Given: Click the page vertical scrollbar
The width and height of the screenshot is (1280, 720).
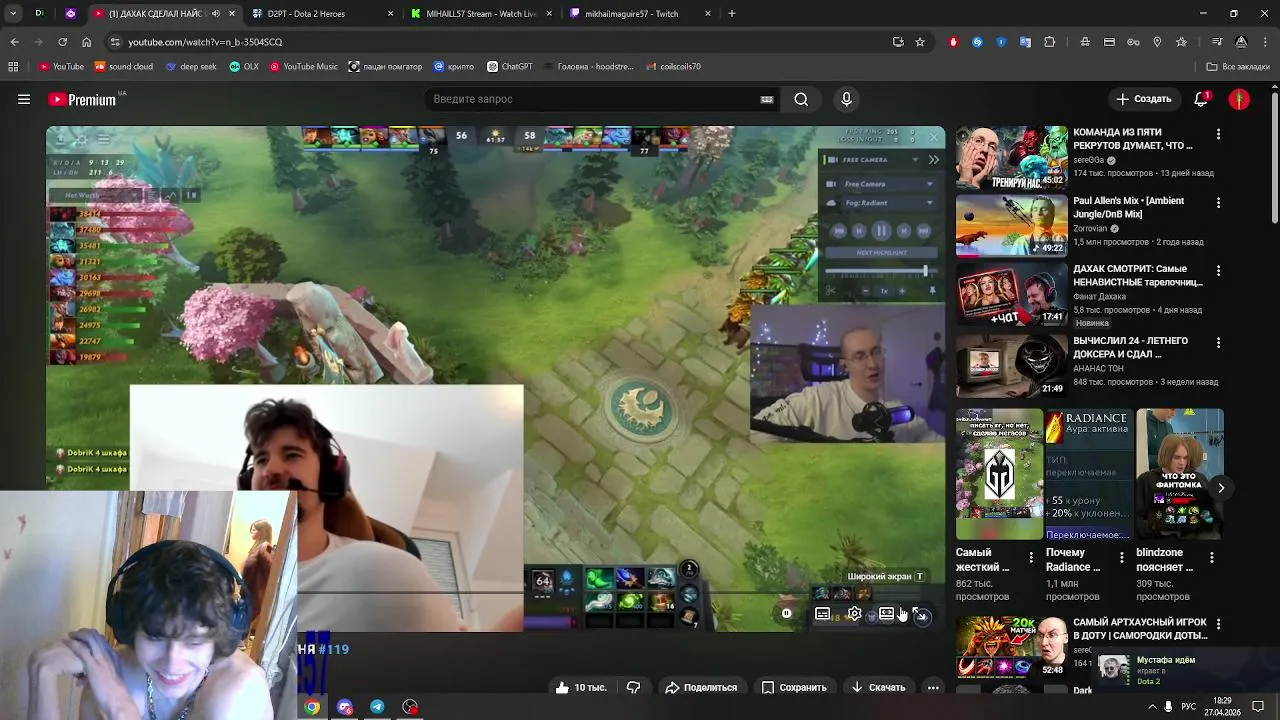Looking at the screenshot, I should pyautogui.click(x=1274, y=160).
